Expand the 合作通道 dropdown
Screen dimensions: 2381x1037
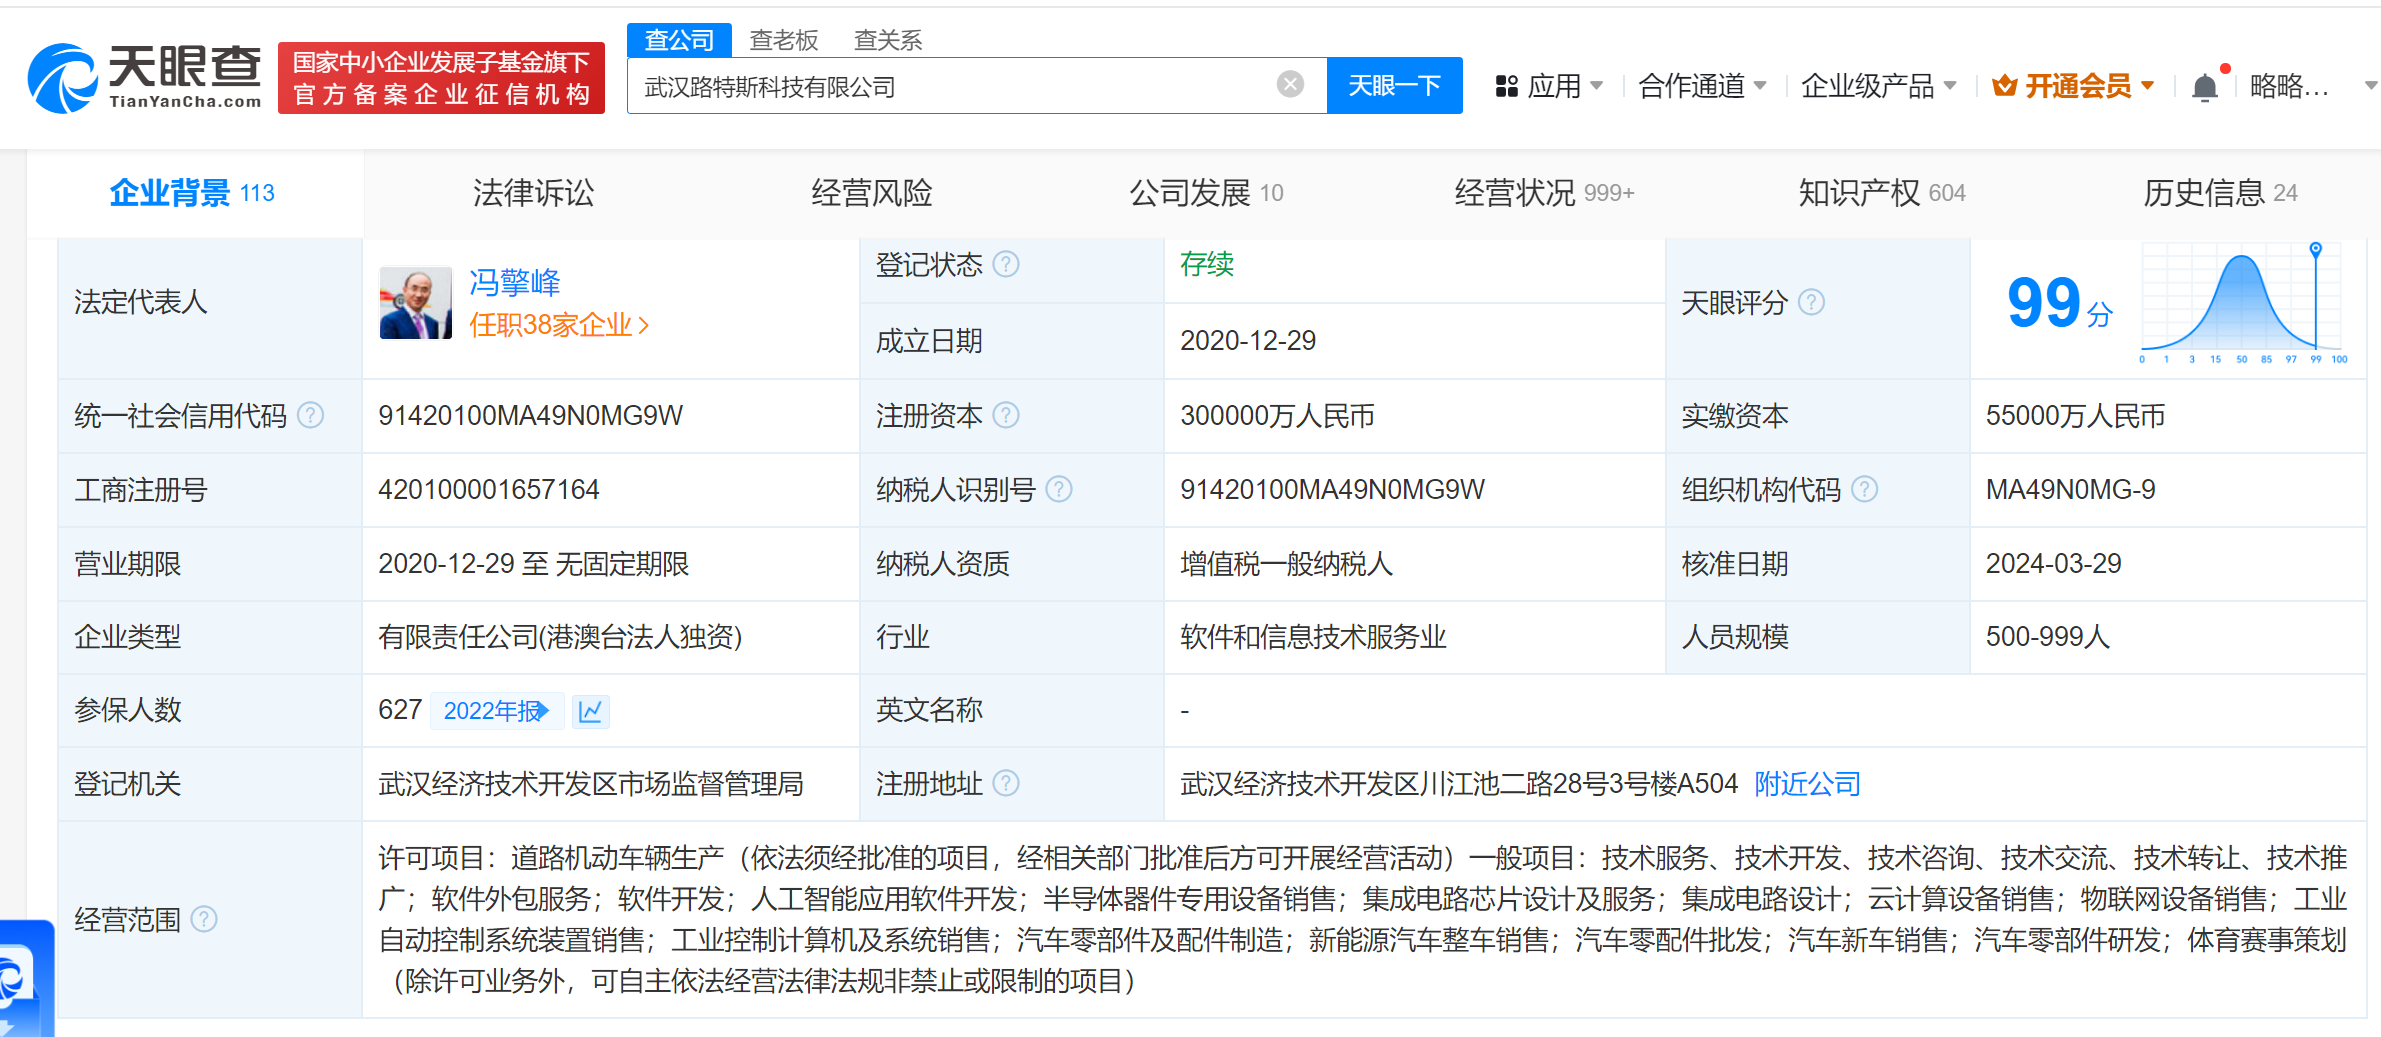1701,87
